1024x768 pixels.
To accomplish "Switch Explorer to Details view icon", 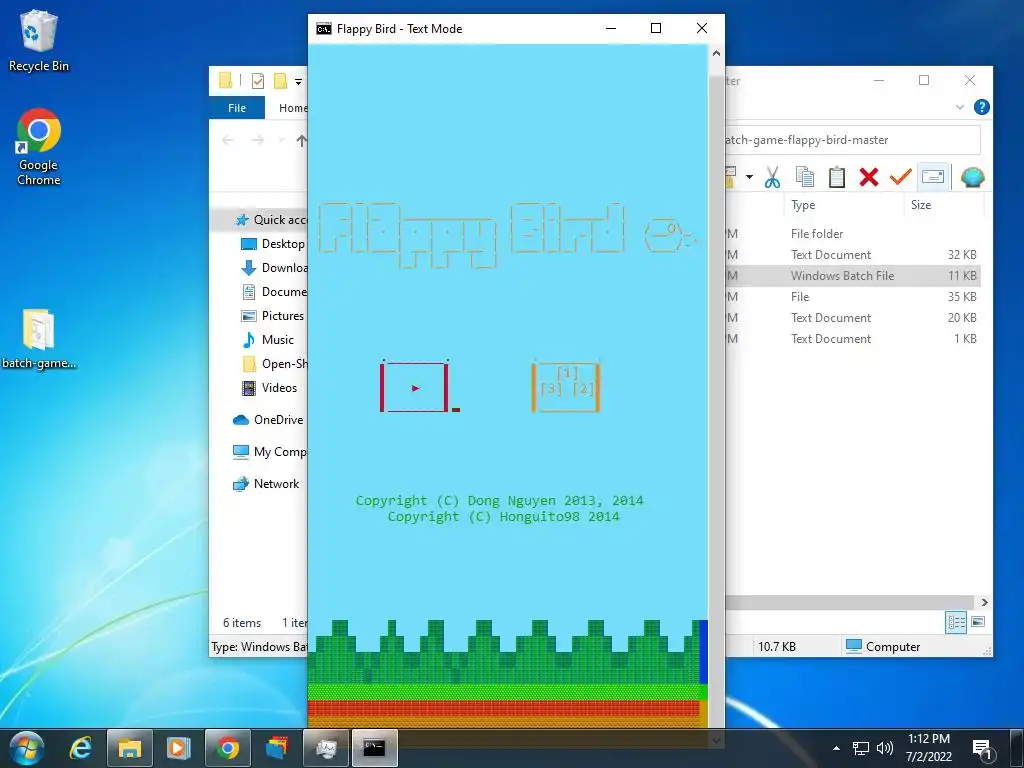I will click(x=956, y=622).
